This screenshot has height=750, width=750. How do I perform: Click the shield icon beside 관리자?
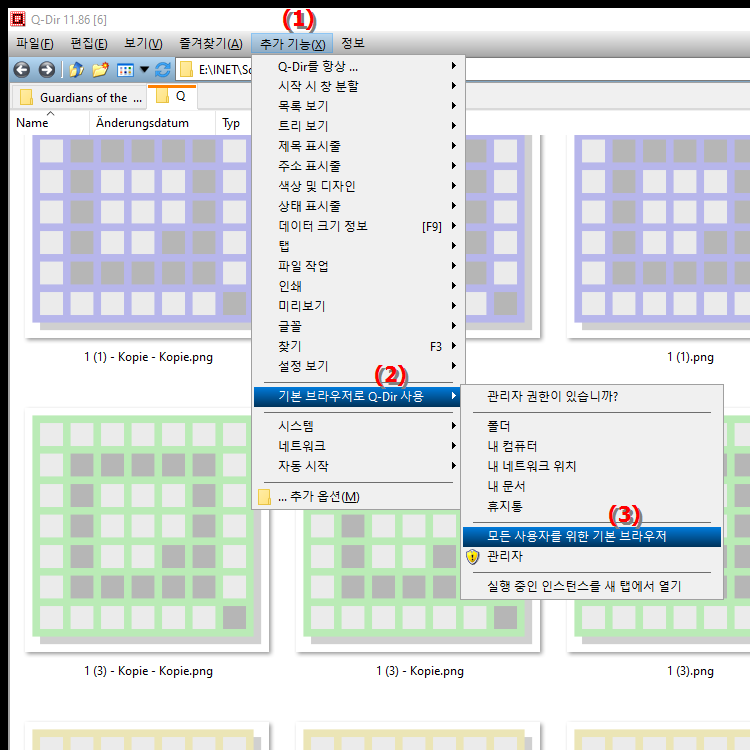[473, 556]
